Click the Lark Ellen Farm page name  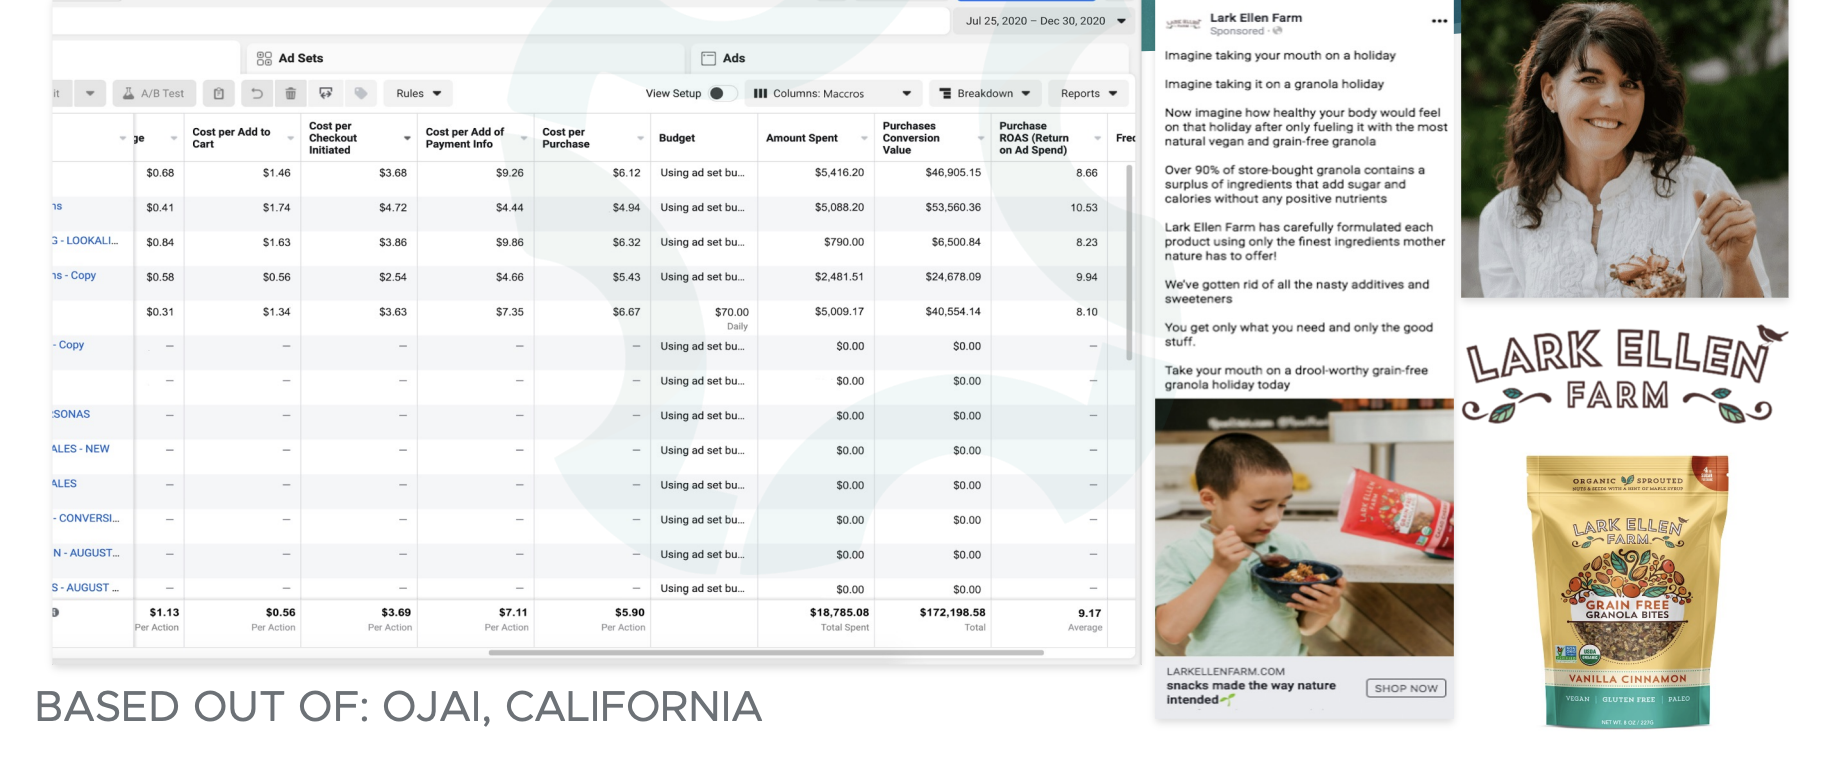pyautogui.click(x=1256, y=18)
